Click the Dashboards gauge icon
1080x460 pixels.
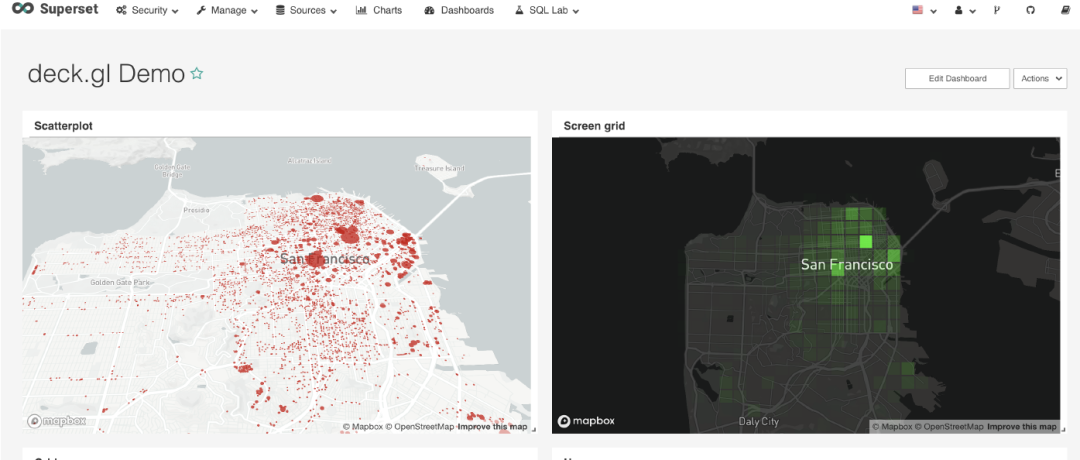point(430,10)
